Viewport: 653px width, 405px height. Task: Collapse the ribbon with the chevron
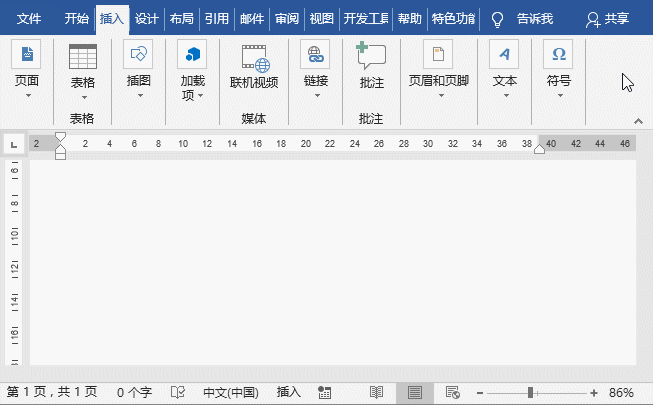pos(638,121)
